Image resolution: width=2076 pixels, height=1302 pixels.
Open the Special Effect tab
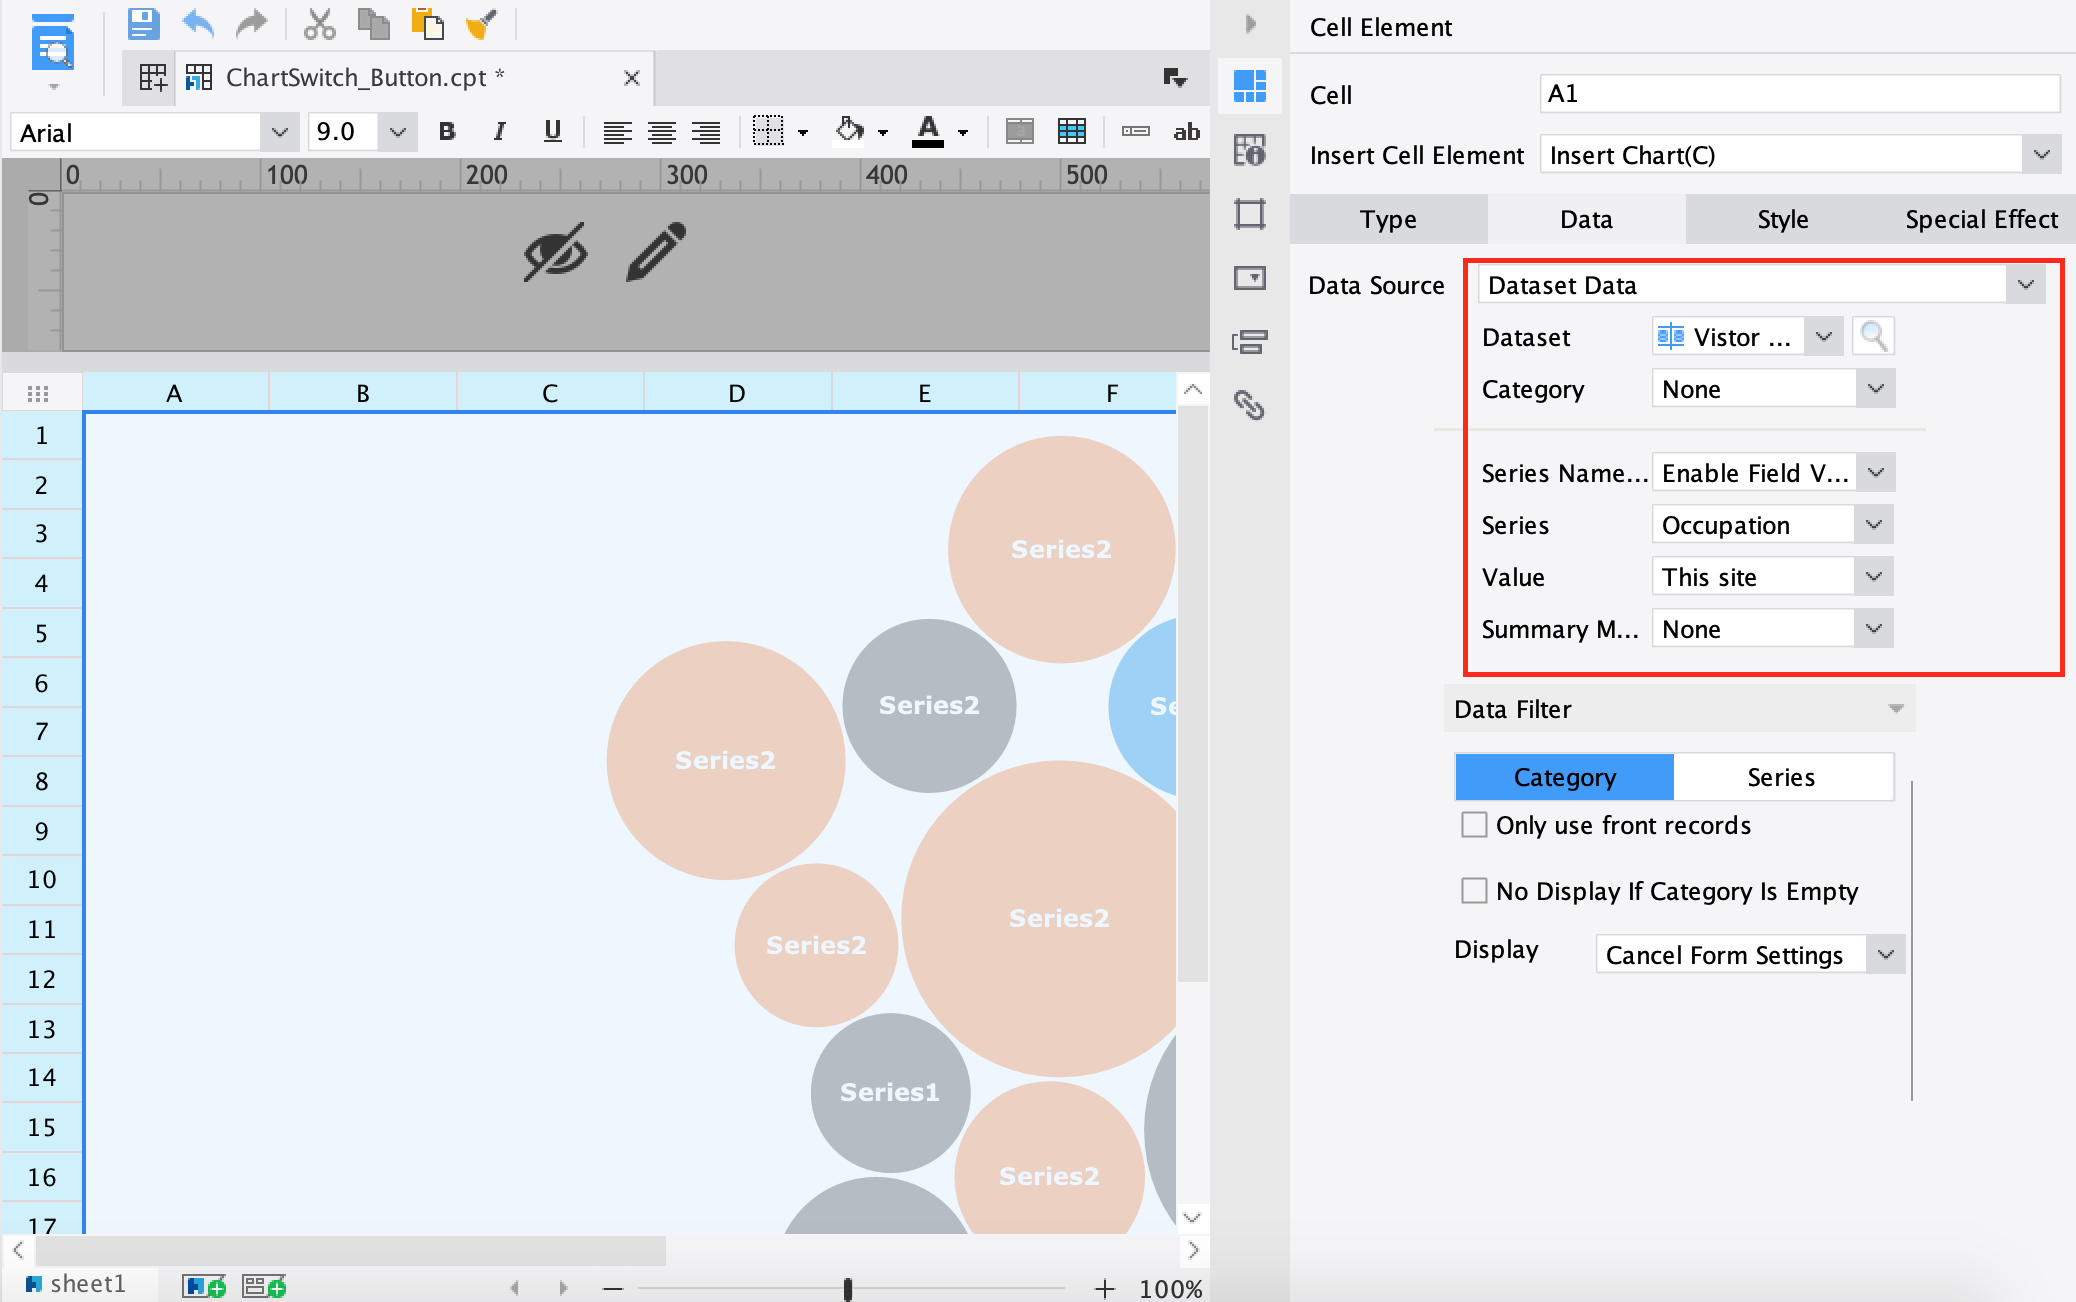[x=1981, y=219]
